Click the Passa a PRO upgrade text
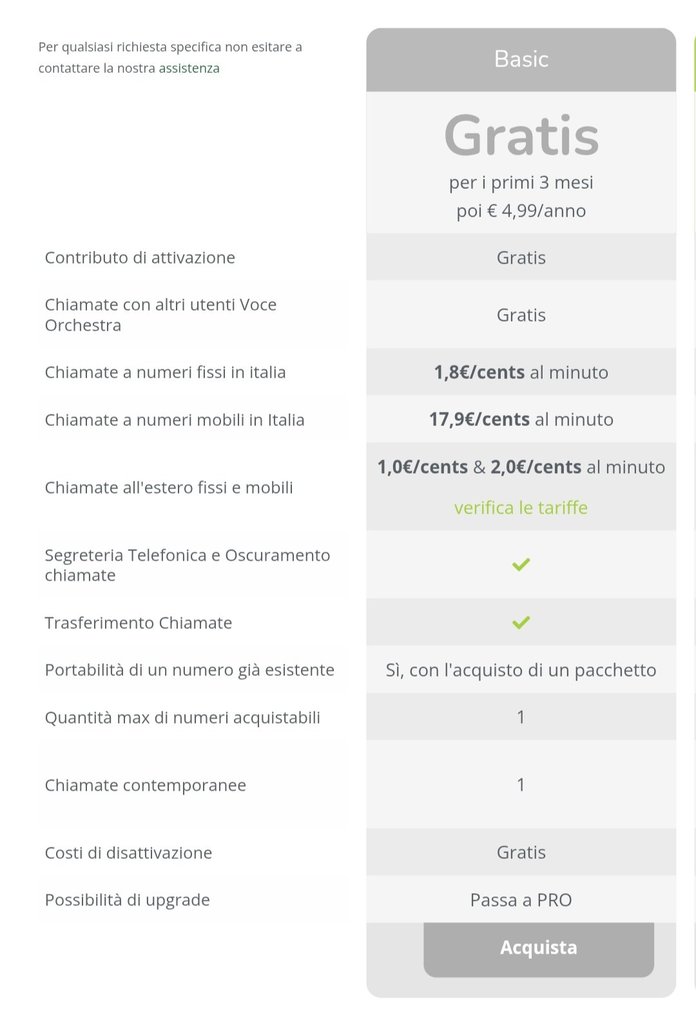Screen dimensions: 696x1024 tap(521, 900)
